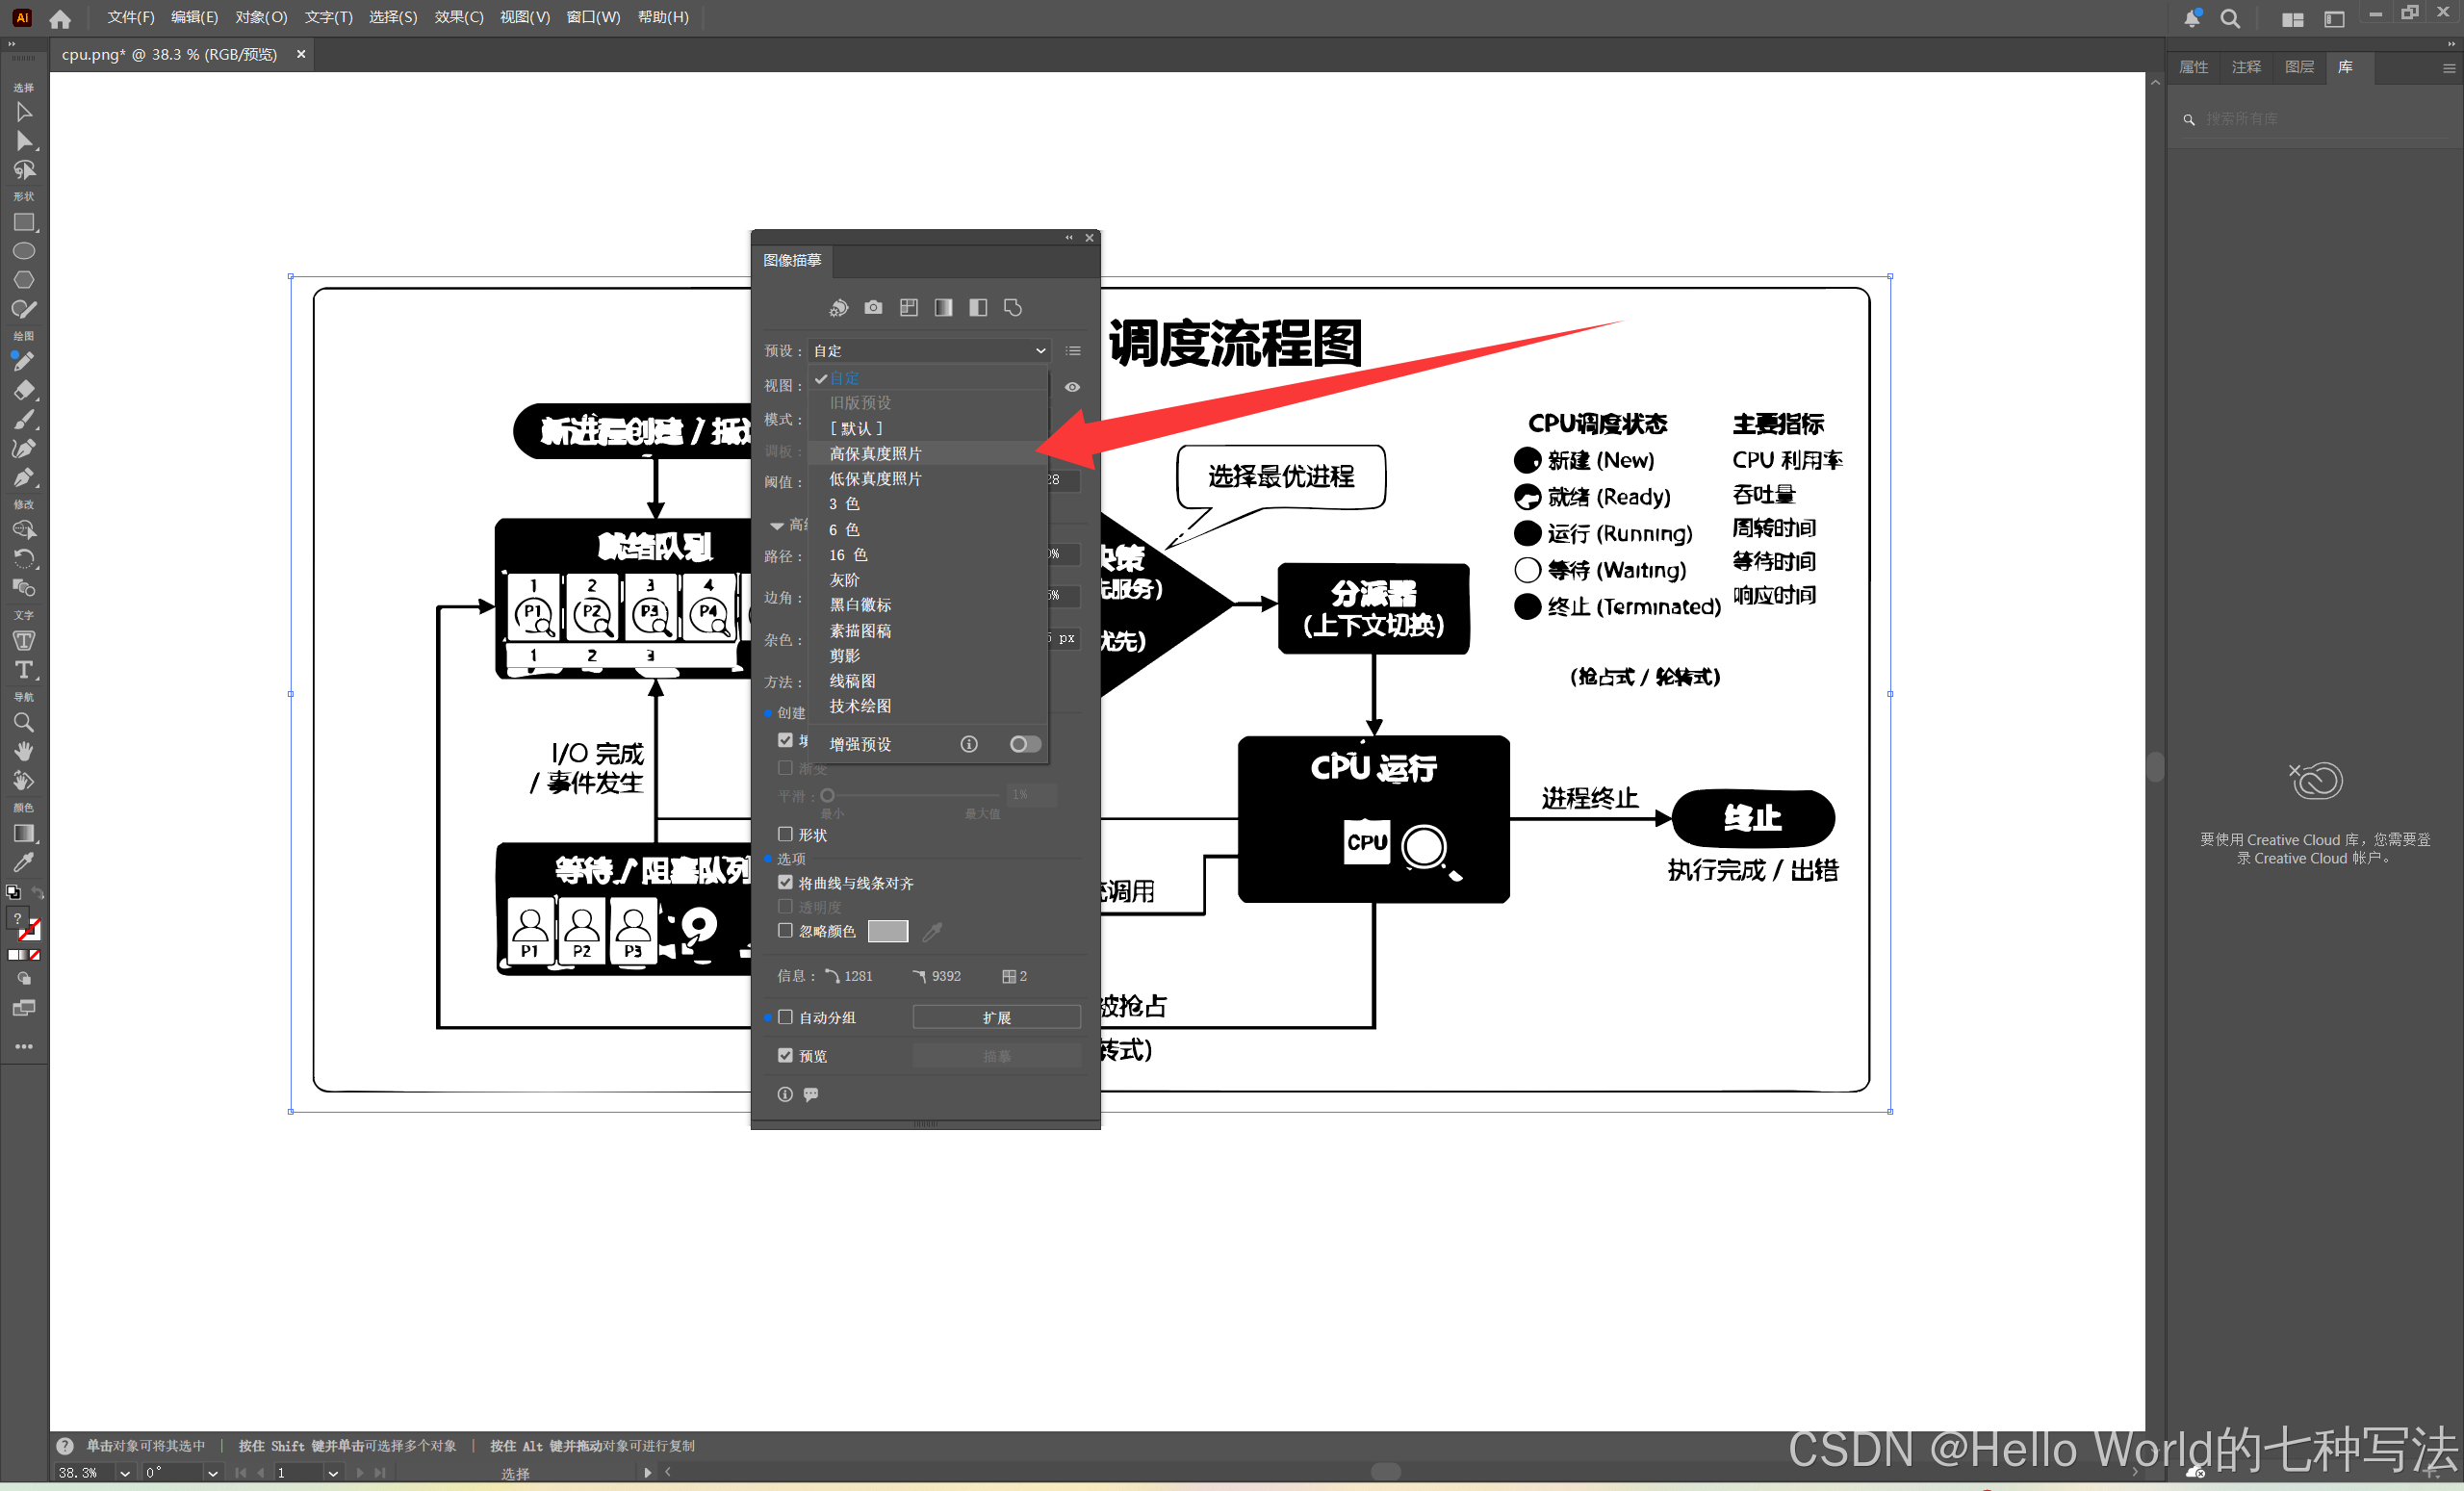
Task: Click the 扩展 button
Action: [996, 1017]
